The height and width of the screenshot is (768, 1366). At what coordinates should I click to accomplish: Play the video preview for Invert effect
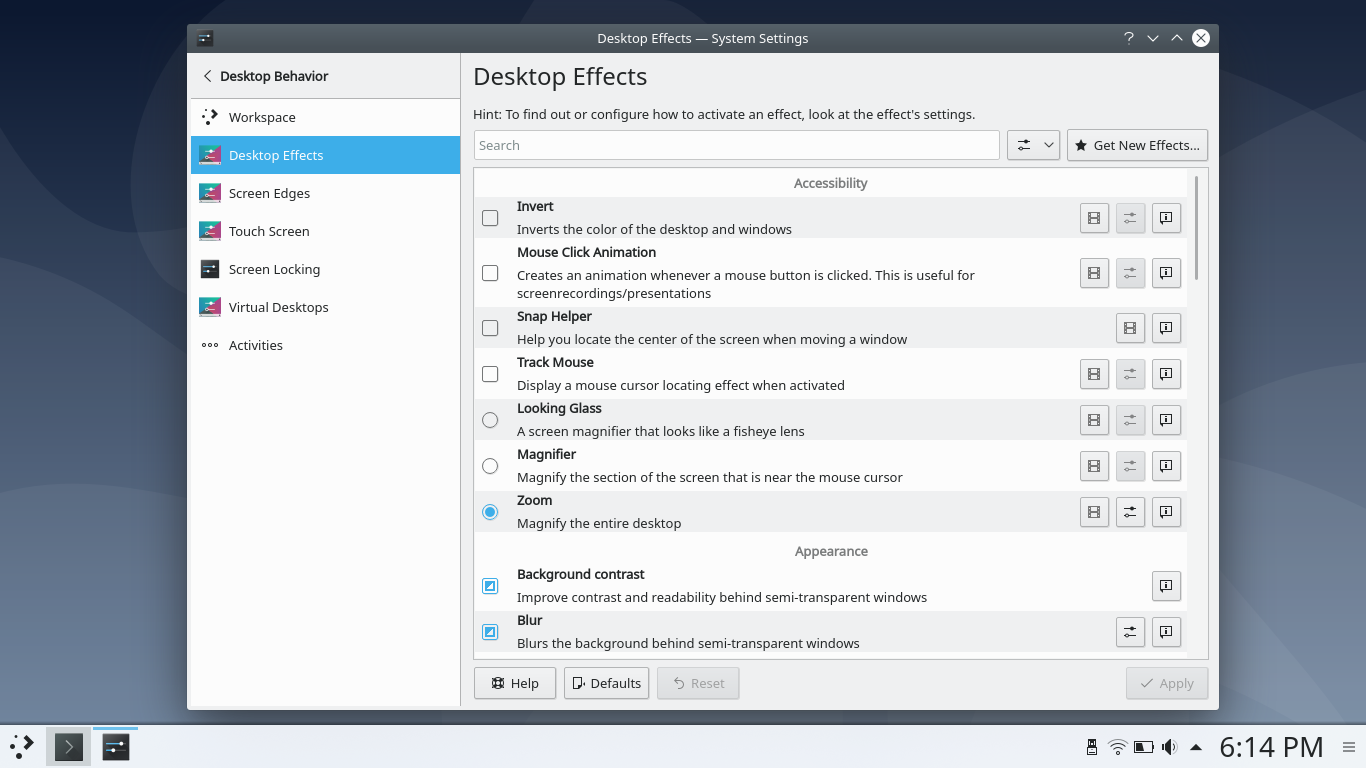[x=1094, y=218]
